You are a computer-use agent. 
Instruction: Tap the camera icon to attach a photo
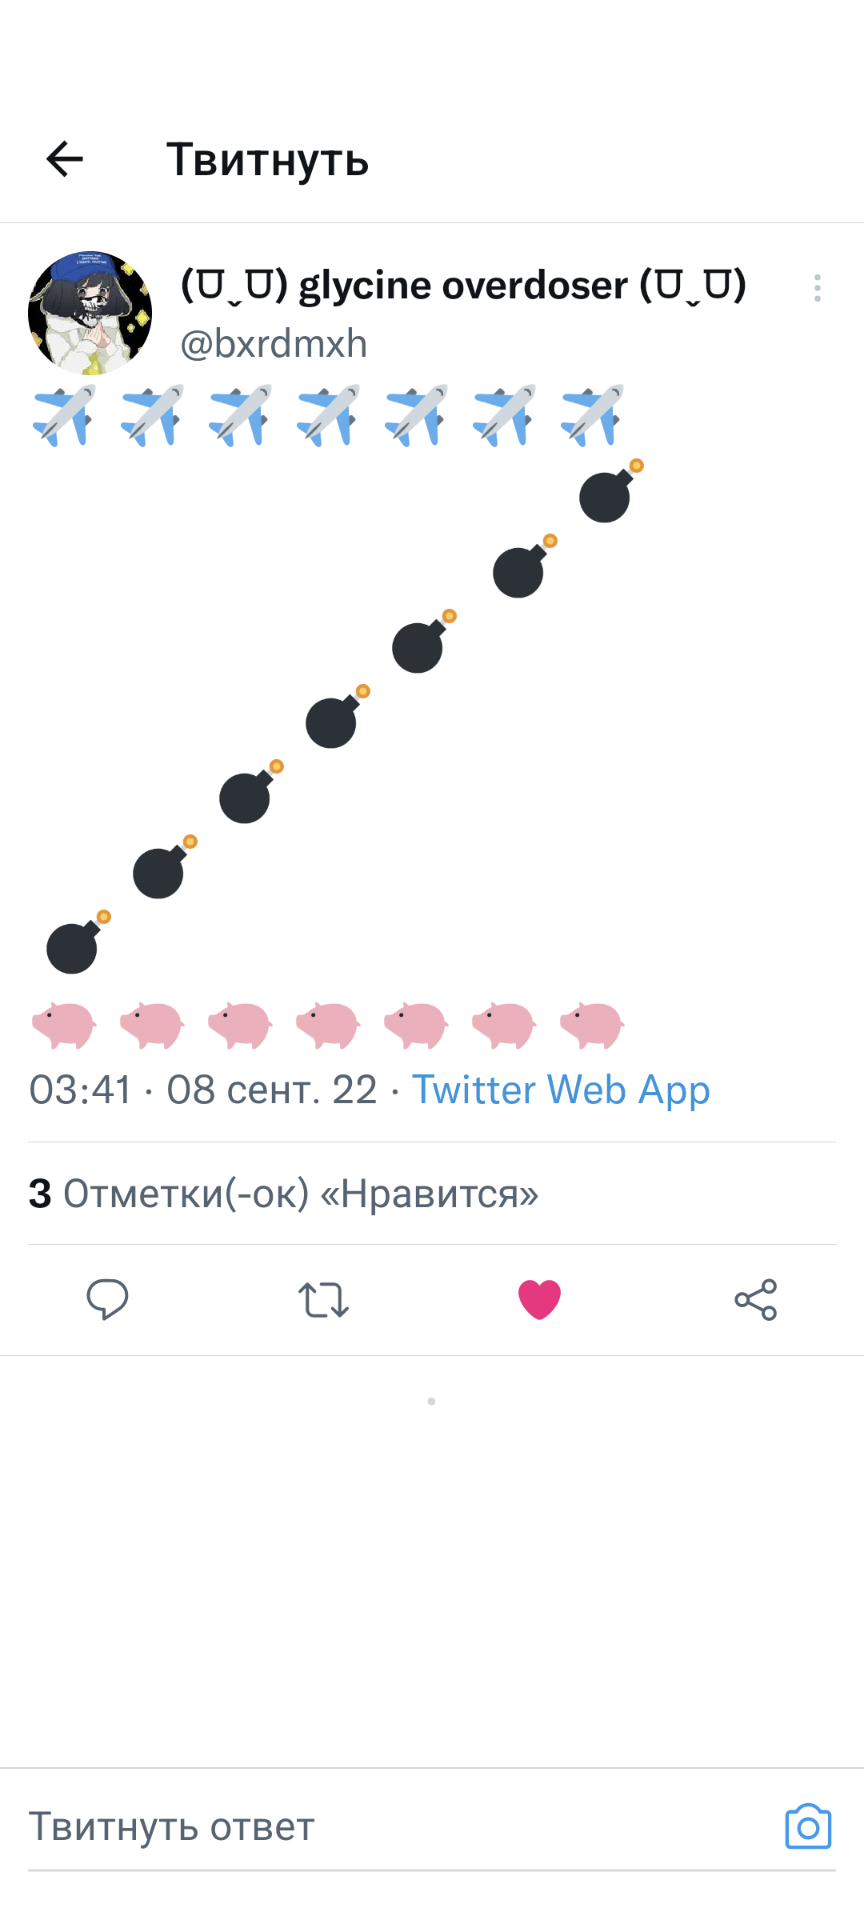tap(808, 1827)
